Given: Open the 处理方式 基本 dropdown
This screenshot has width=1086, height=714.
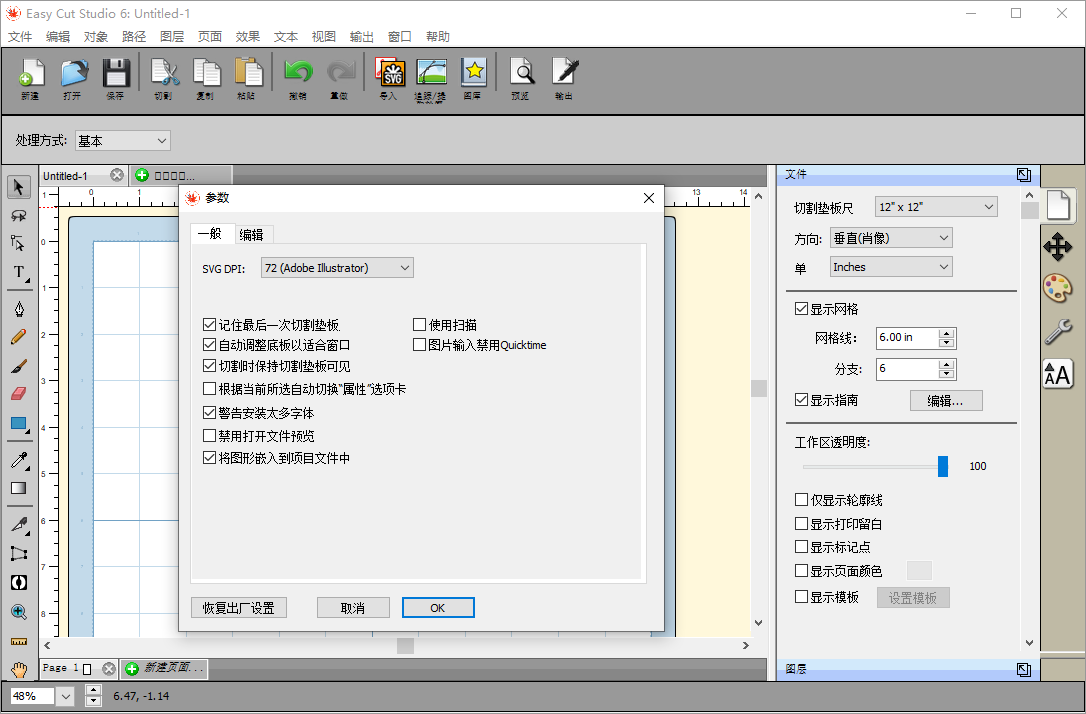Looking at the screenshot, I should [x=122, y=141].
